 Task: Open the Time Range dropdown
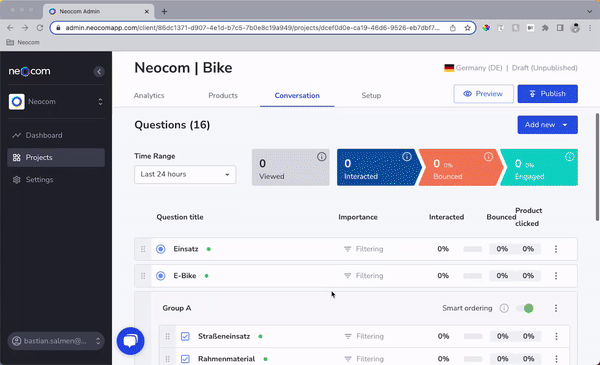pyautogui.click(x=185, y=174)
